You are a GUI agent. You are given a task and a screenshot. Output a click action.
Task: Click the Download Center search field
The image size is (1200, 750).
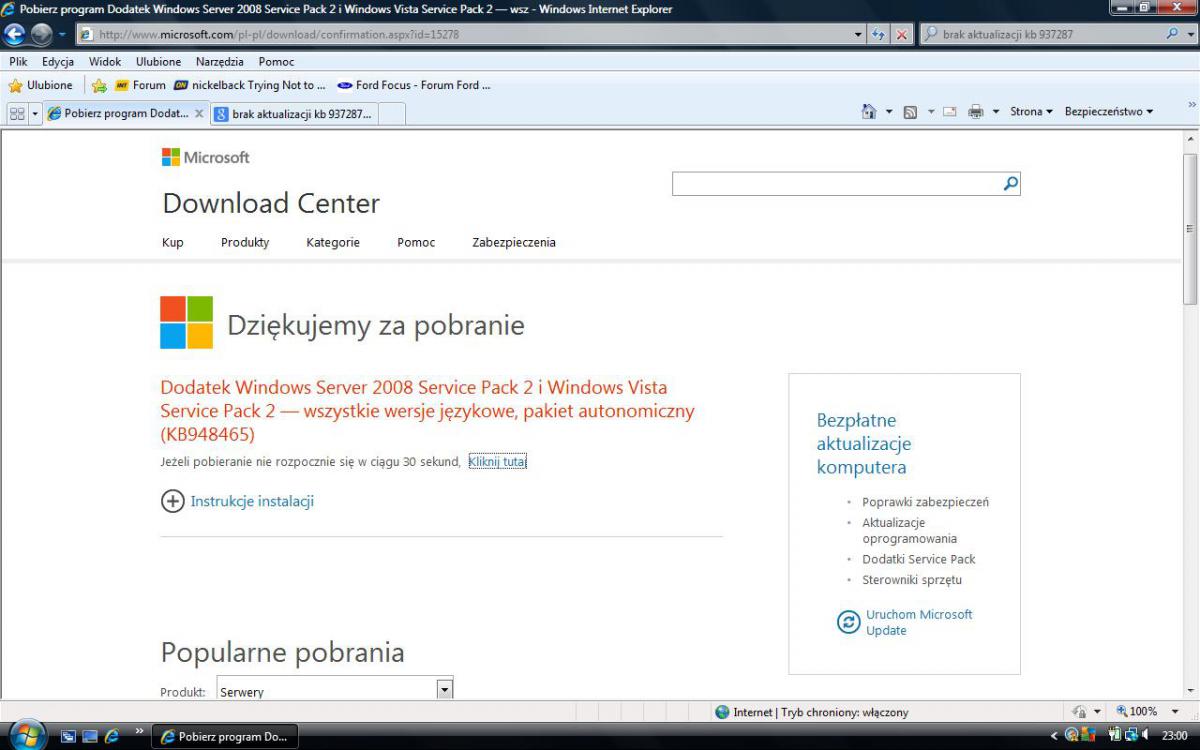837,184
